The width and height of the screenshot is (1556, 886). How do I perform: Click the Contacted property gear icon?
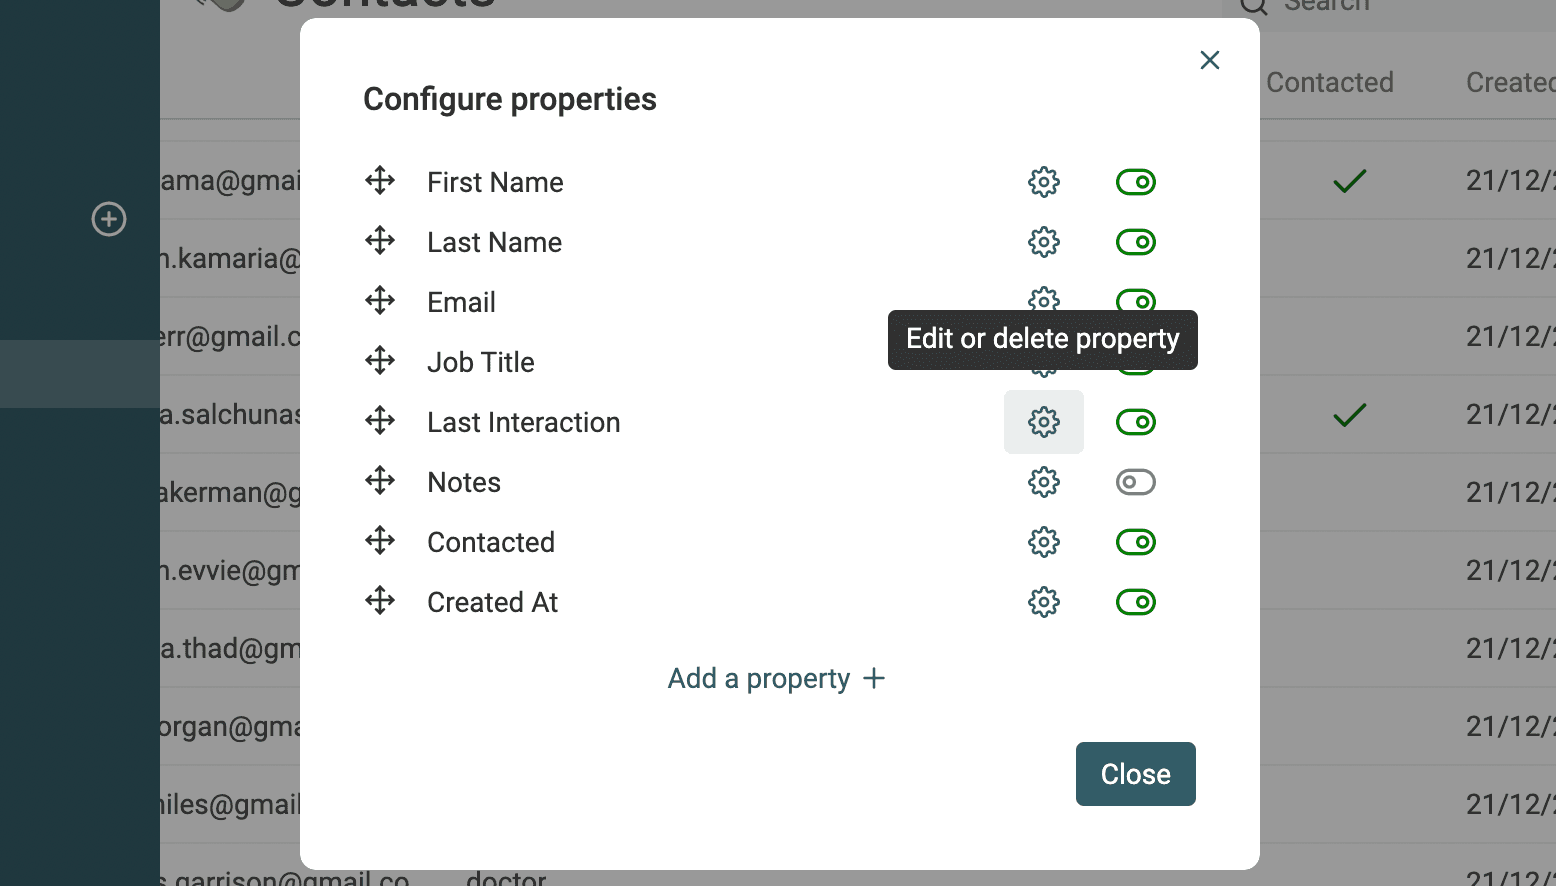(x=1043, y=541)
